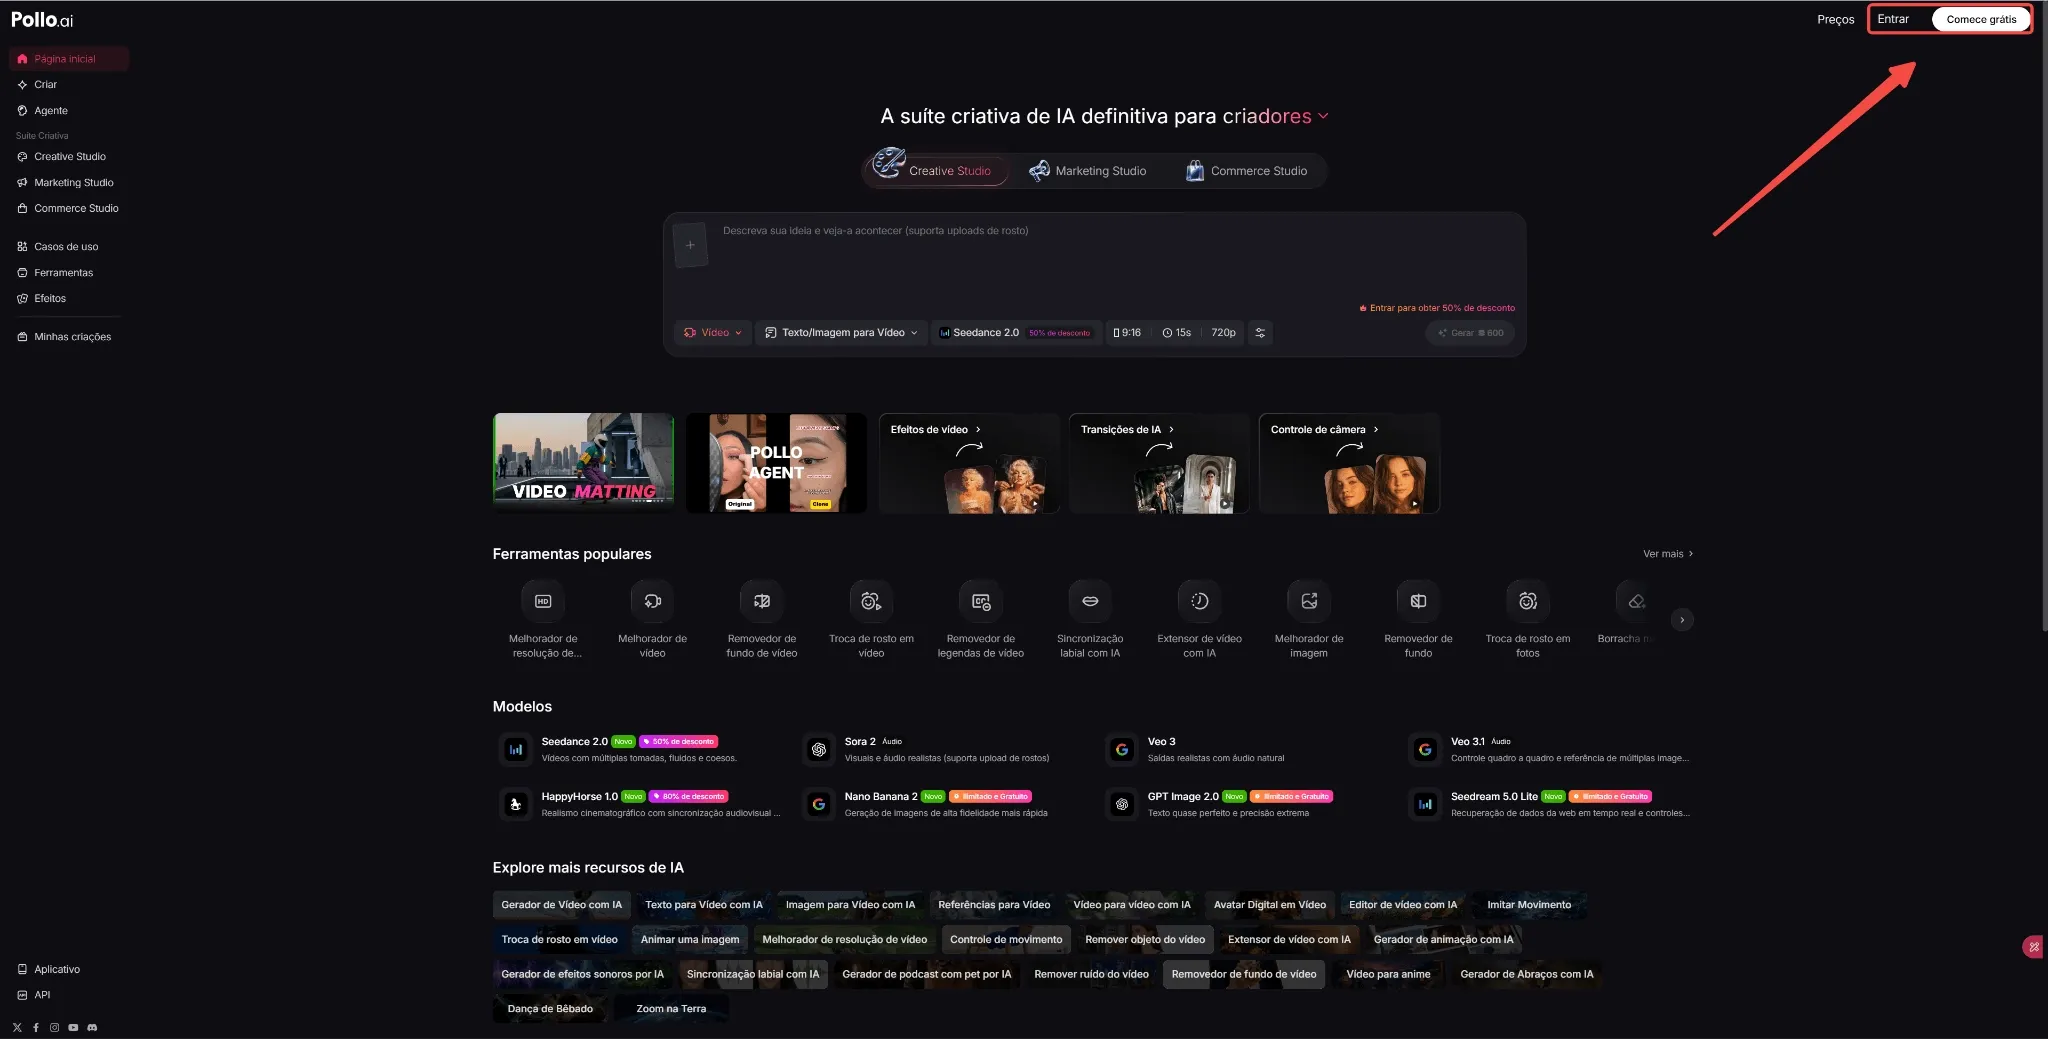This screenshot has width=2048, height=1039.
Task: Click the Pollo.ai logo
Action: (x=42, y=20)
